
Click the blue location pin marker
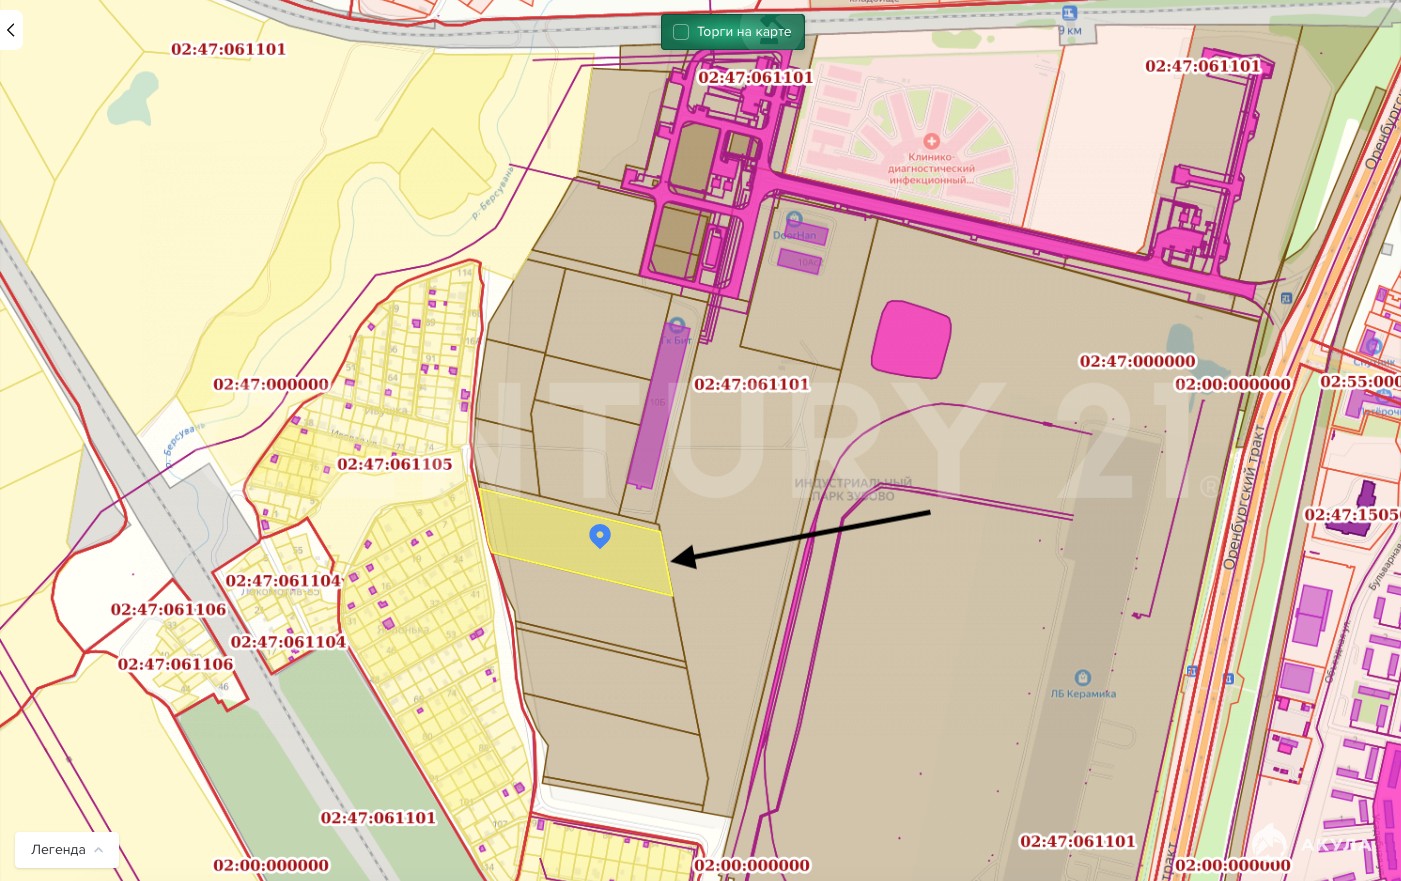600,536
